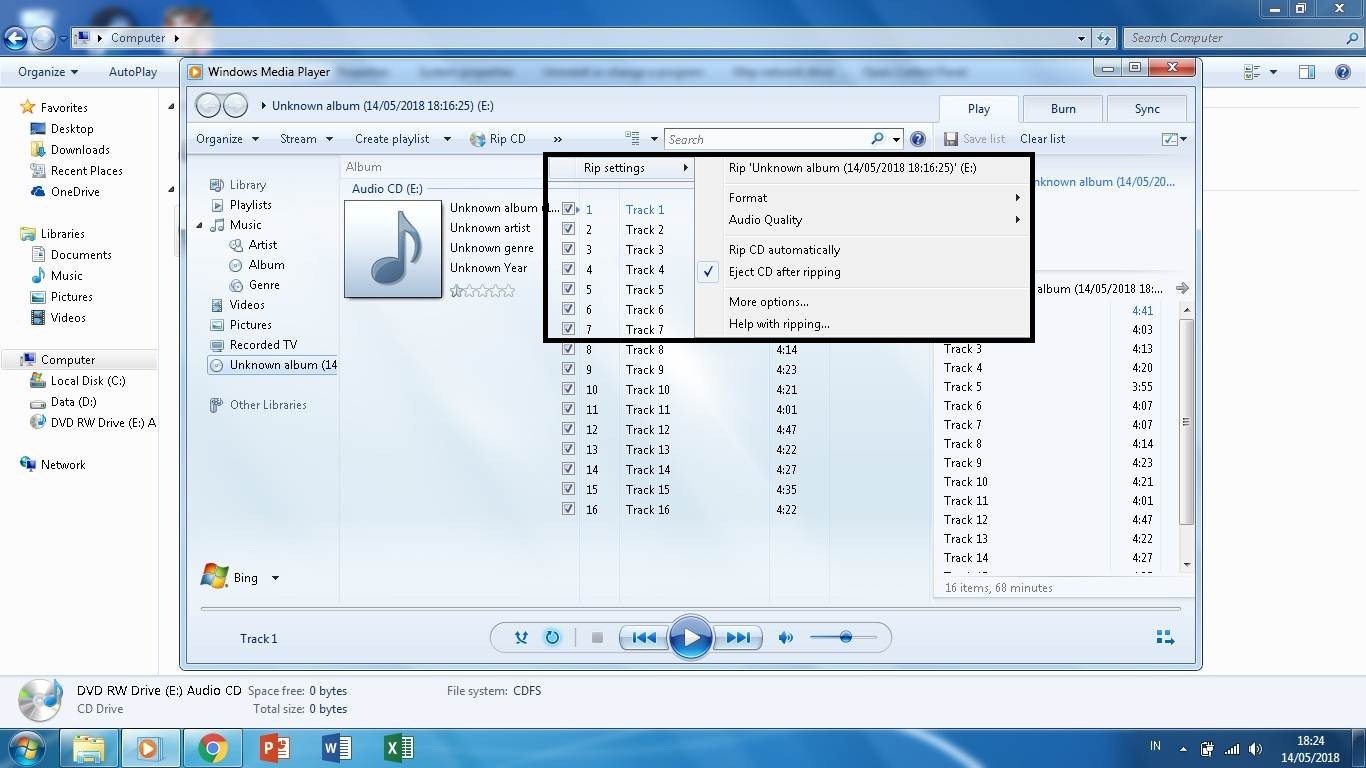This screenshot has width=1366, height=768.
Task: Switch to the Burn tab
Action: click(1063, 109)
